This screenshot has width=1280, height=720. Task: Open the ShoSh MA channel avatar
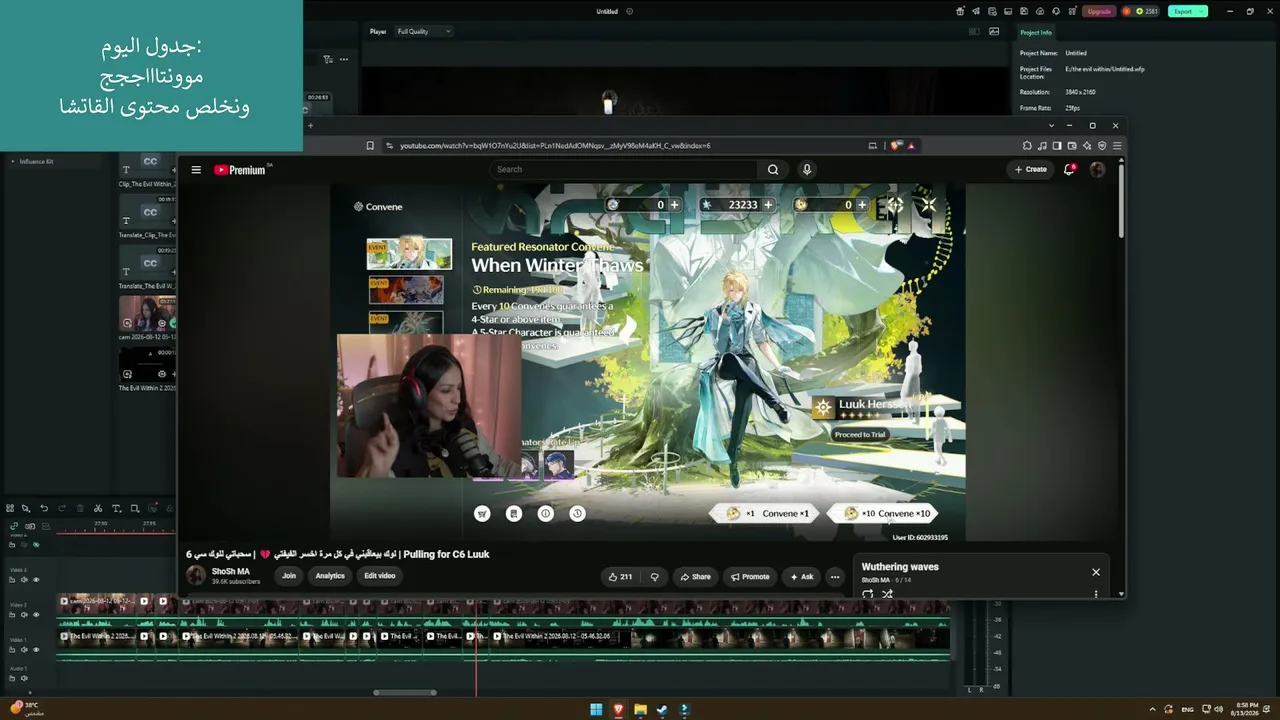(x=196, y=576)
